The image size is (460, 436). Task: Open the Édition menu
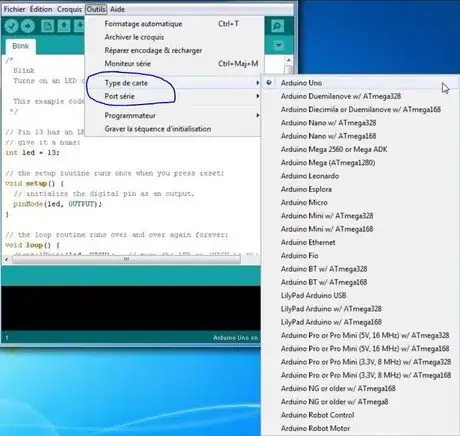point(41,9)
